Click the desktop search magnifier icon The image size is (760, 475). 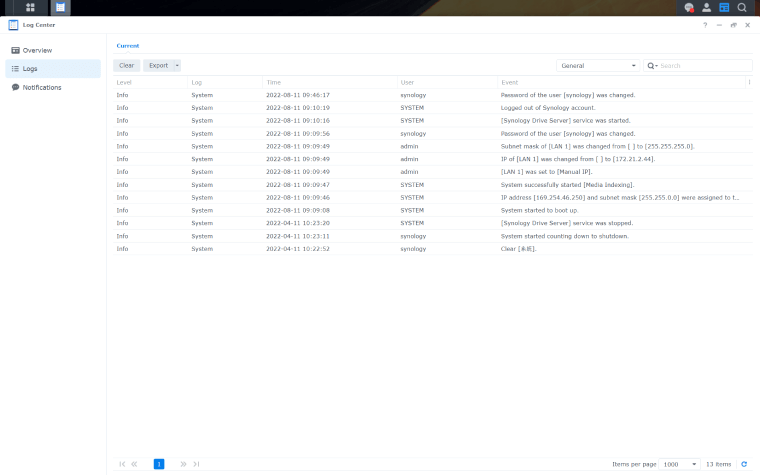pos(742,8)
